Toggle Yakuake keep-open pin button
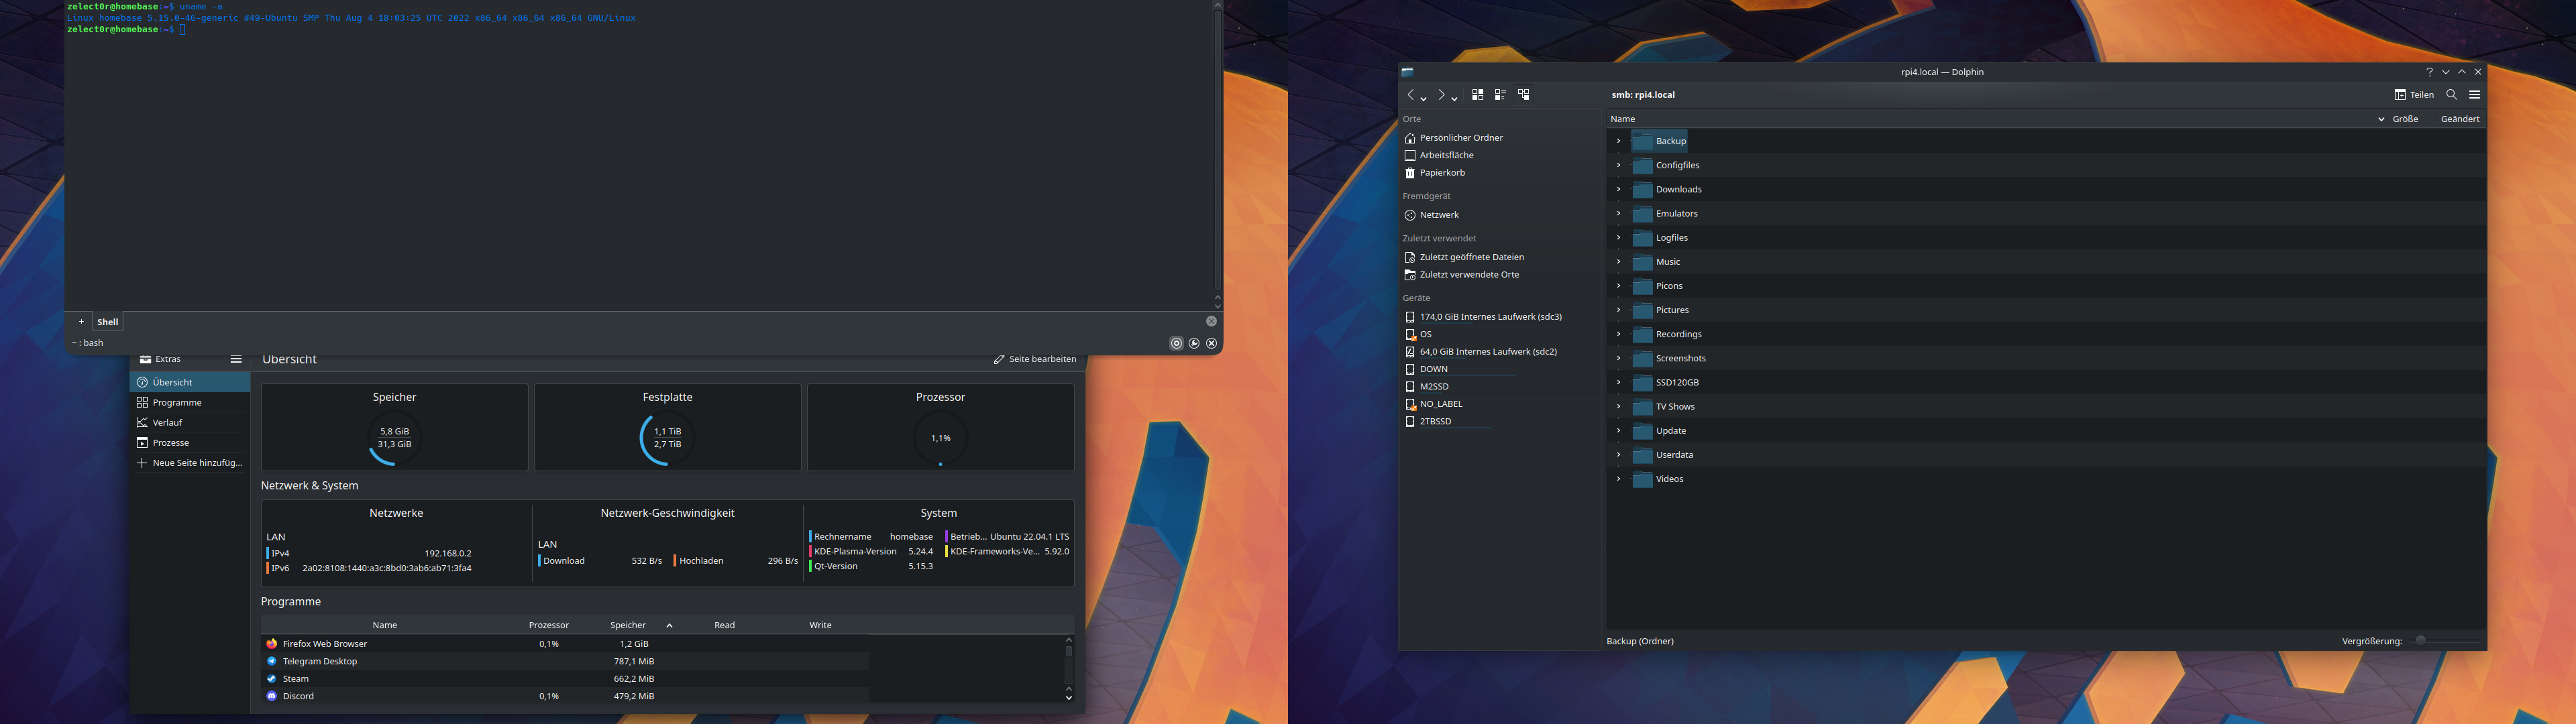The width and height of the screenshot is (2576, 724). 1176,343
